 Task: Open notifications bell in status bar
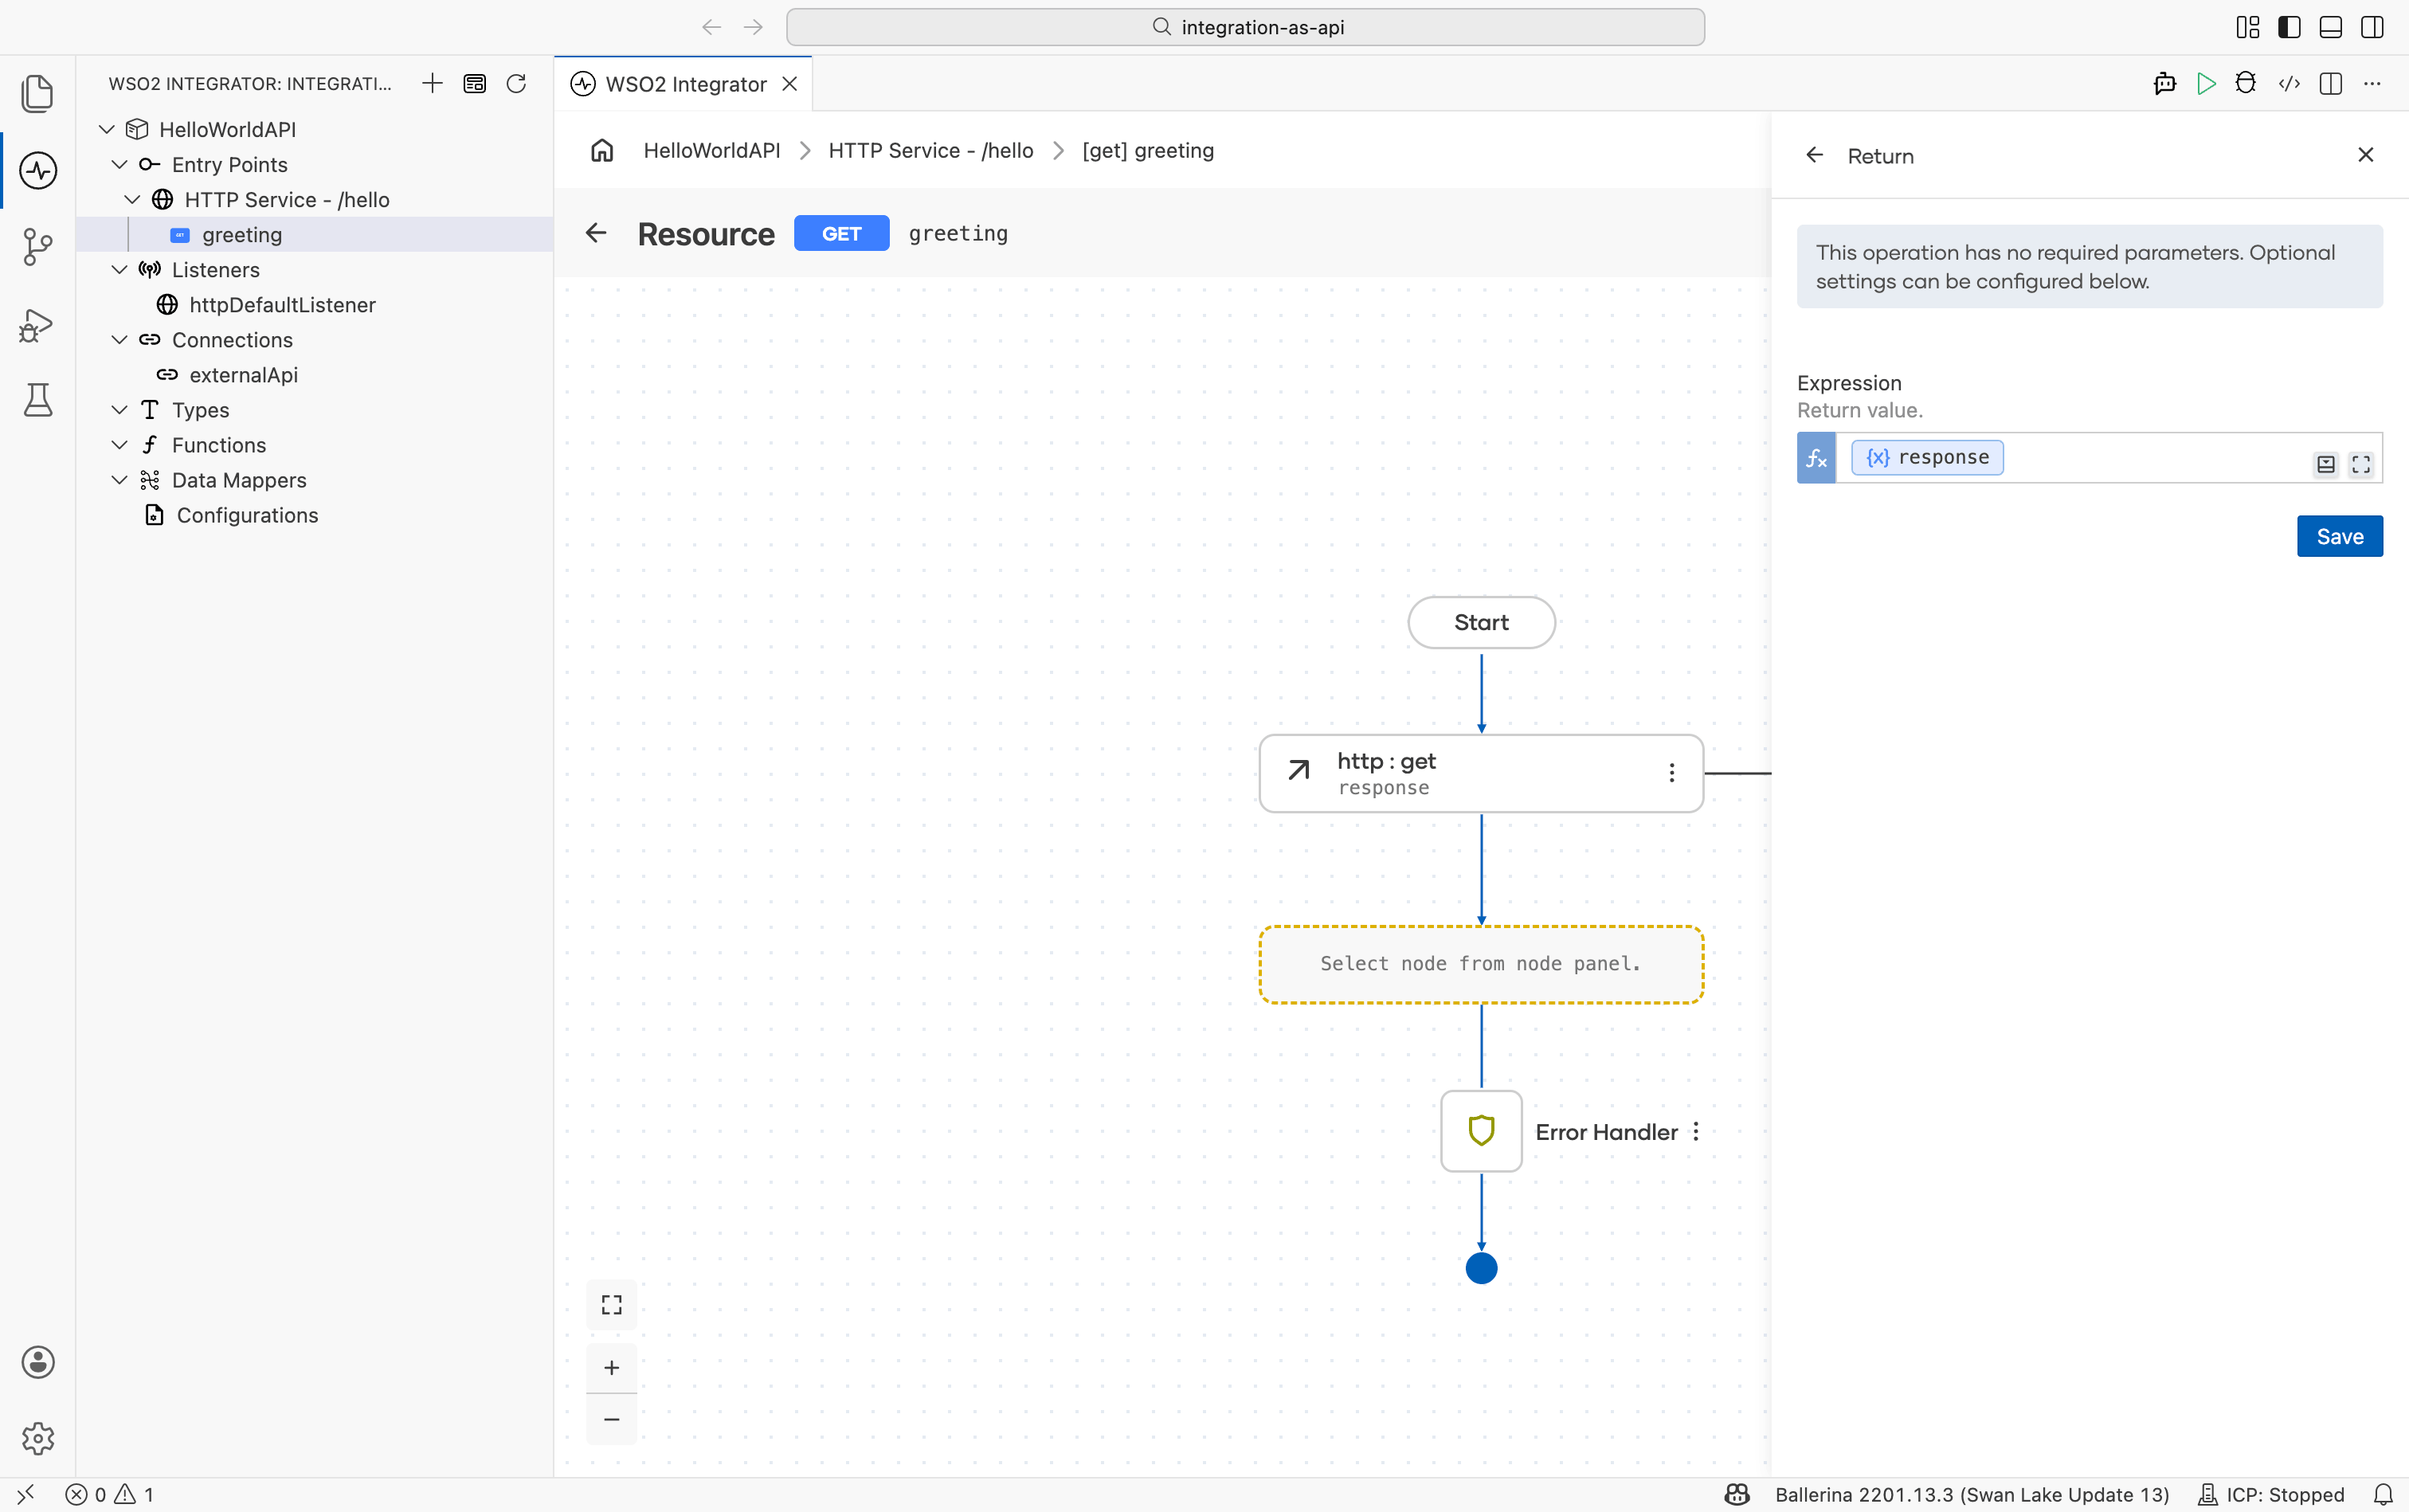pyautogui.click(x=2383, y=1494)
